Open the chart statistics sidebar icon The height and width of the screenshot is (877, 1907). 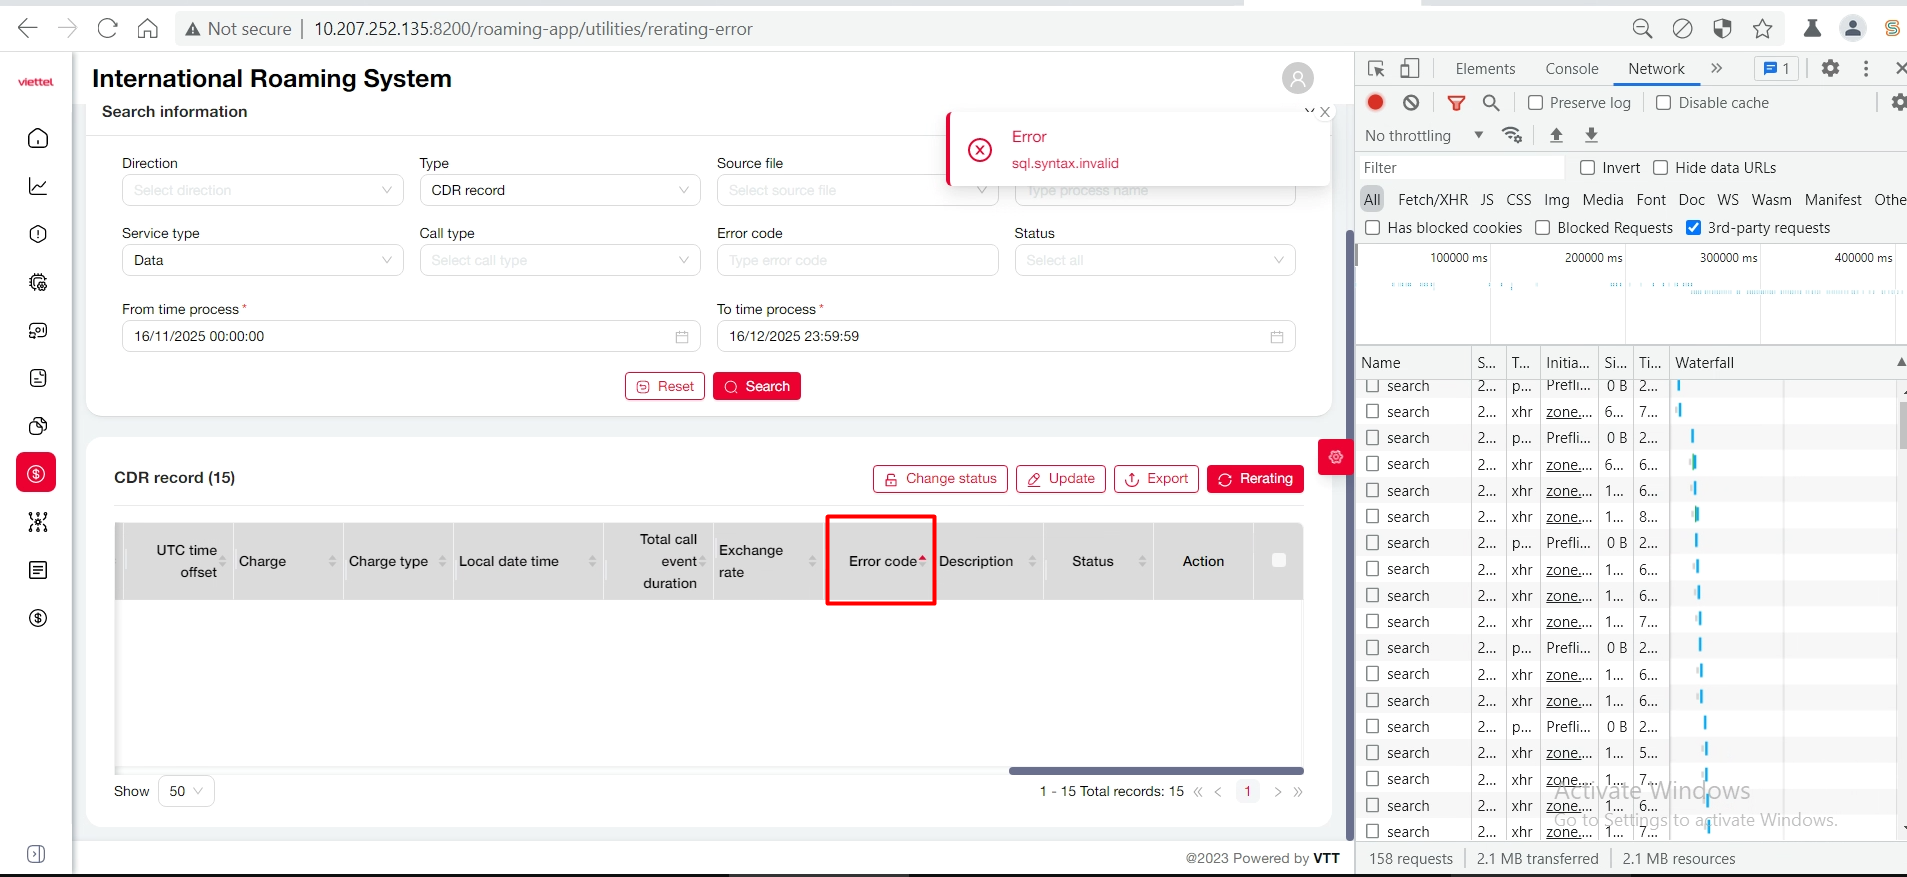pyautogui.click(x=38, y=186)
